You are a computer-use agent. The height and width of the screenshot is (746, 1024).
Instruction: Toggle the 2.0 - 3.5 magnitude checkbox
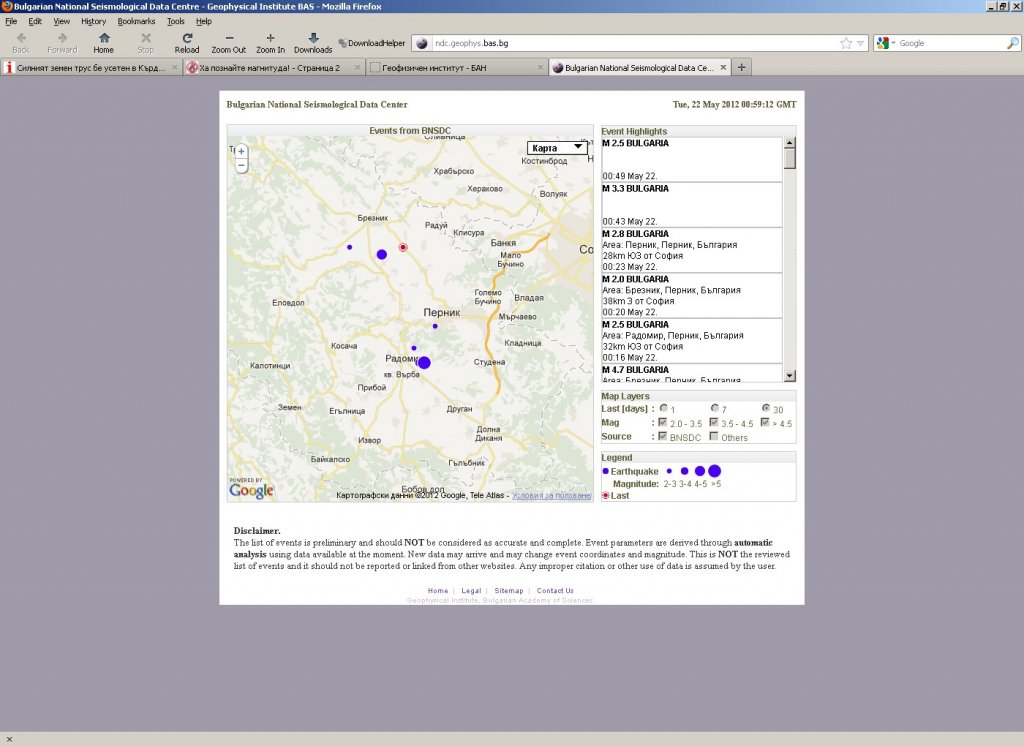coord(662,423)
